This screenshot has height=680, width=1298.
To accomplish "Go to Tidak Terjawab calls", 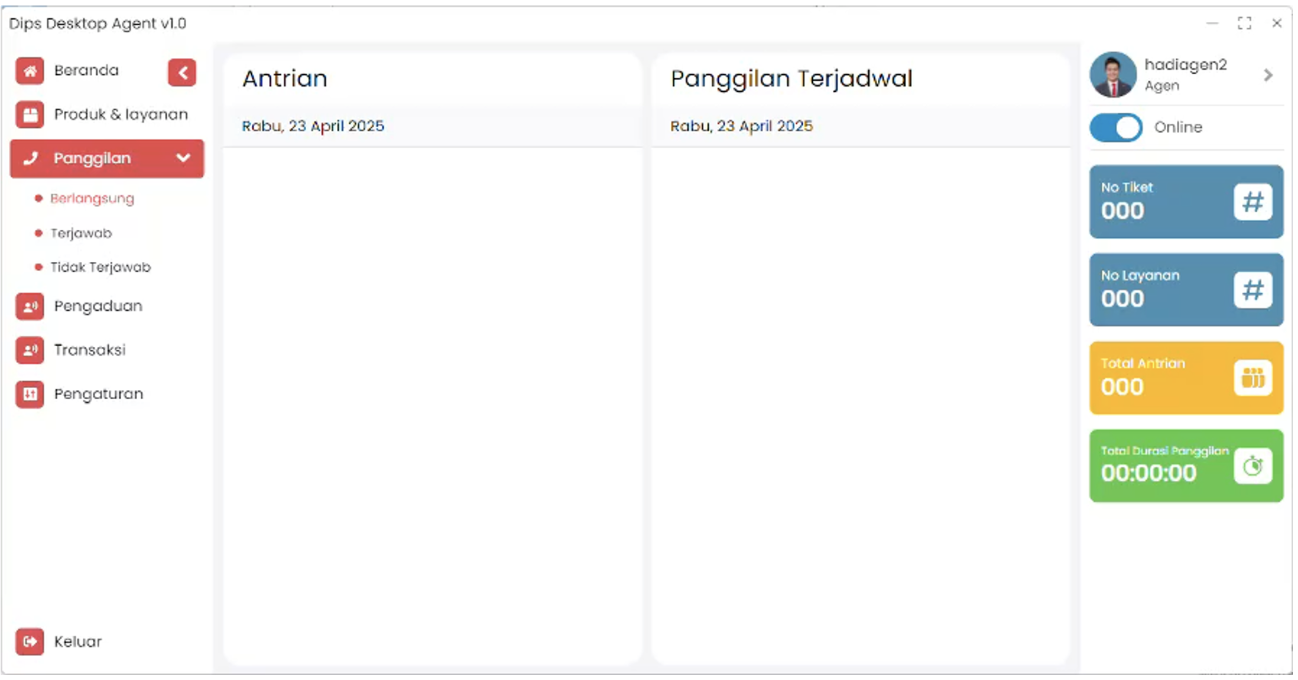I will [x=100, y=268].
